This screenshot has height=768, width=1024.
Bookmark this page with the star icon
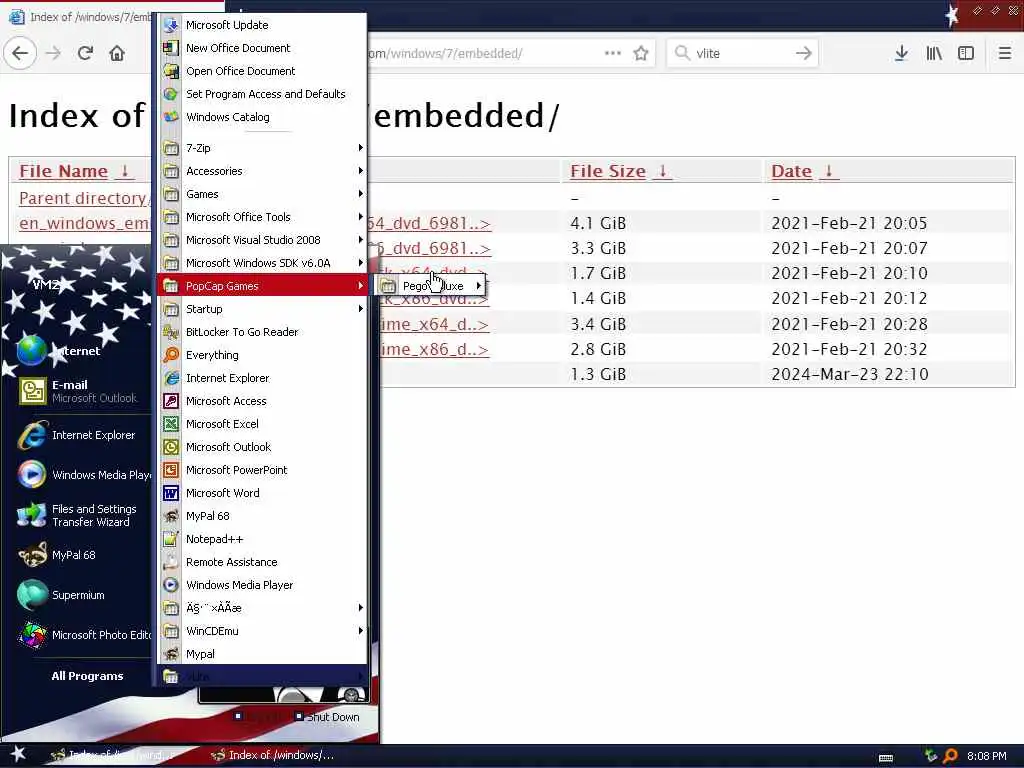(x=641, y=53)
